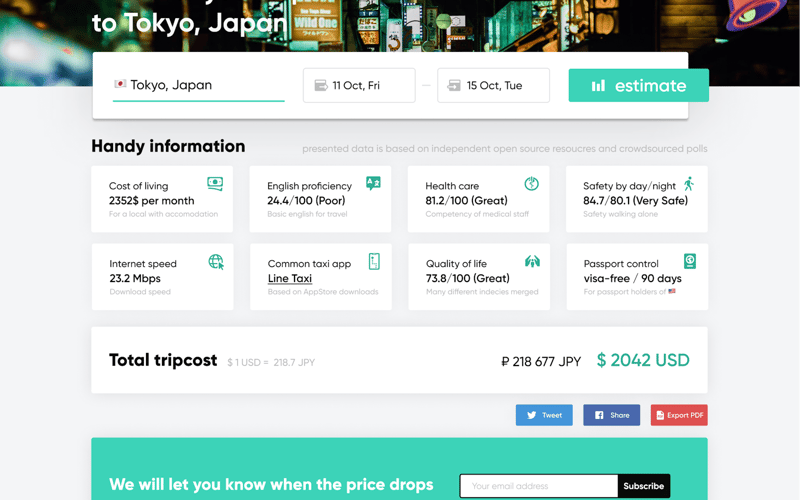Click the 218 677 JPY total amount
The width and height of the screenshot is (800, 500).
tap(541, 362)
